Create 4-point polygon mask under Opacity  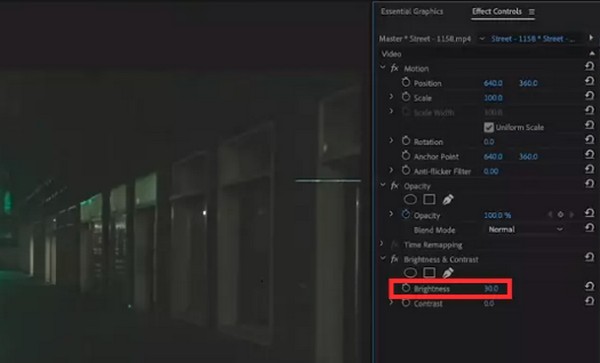pos(429,199)
